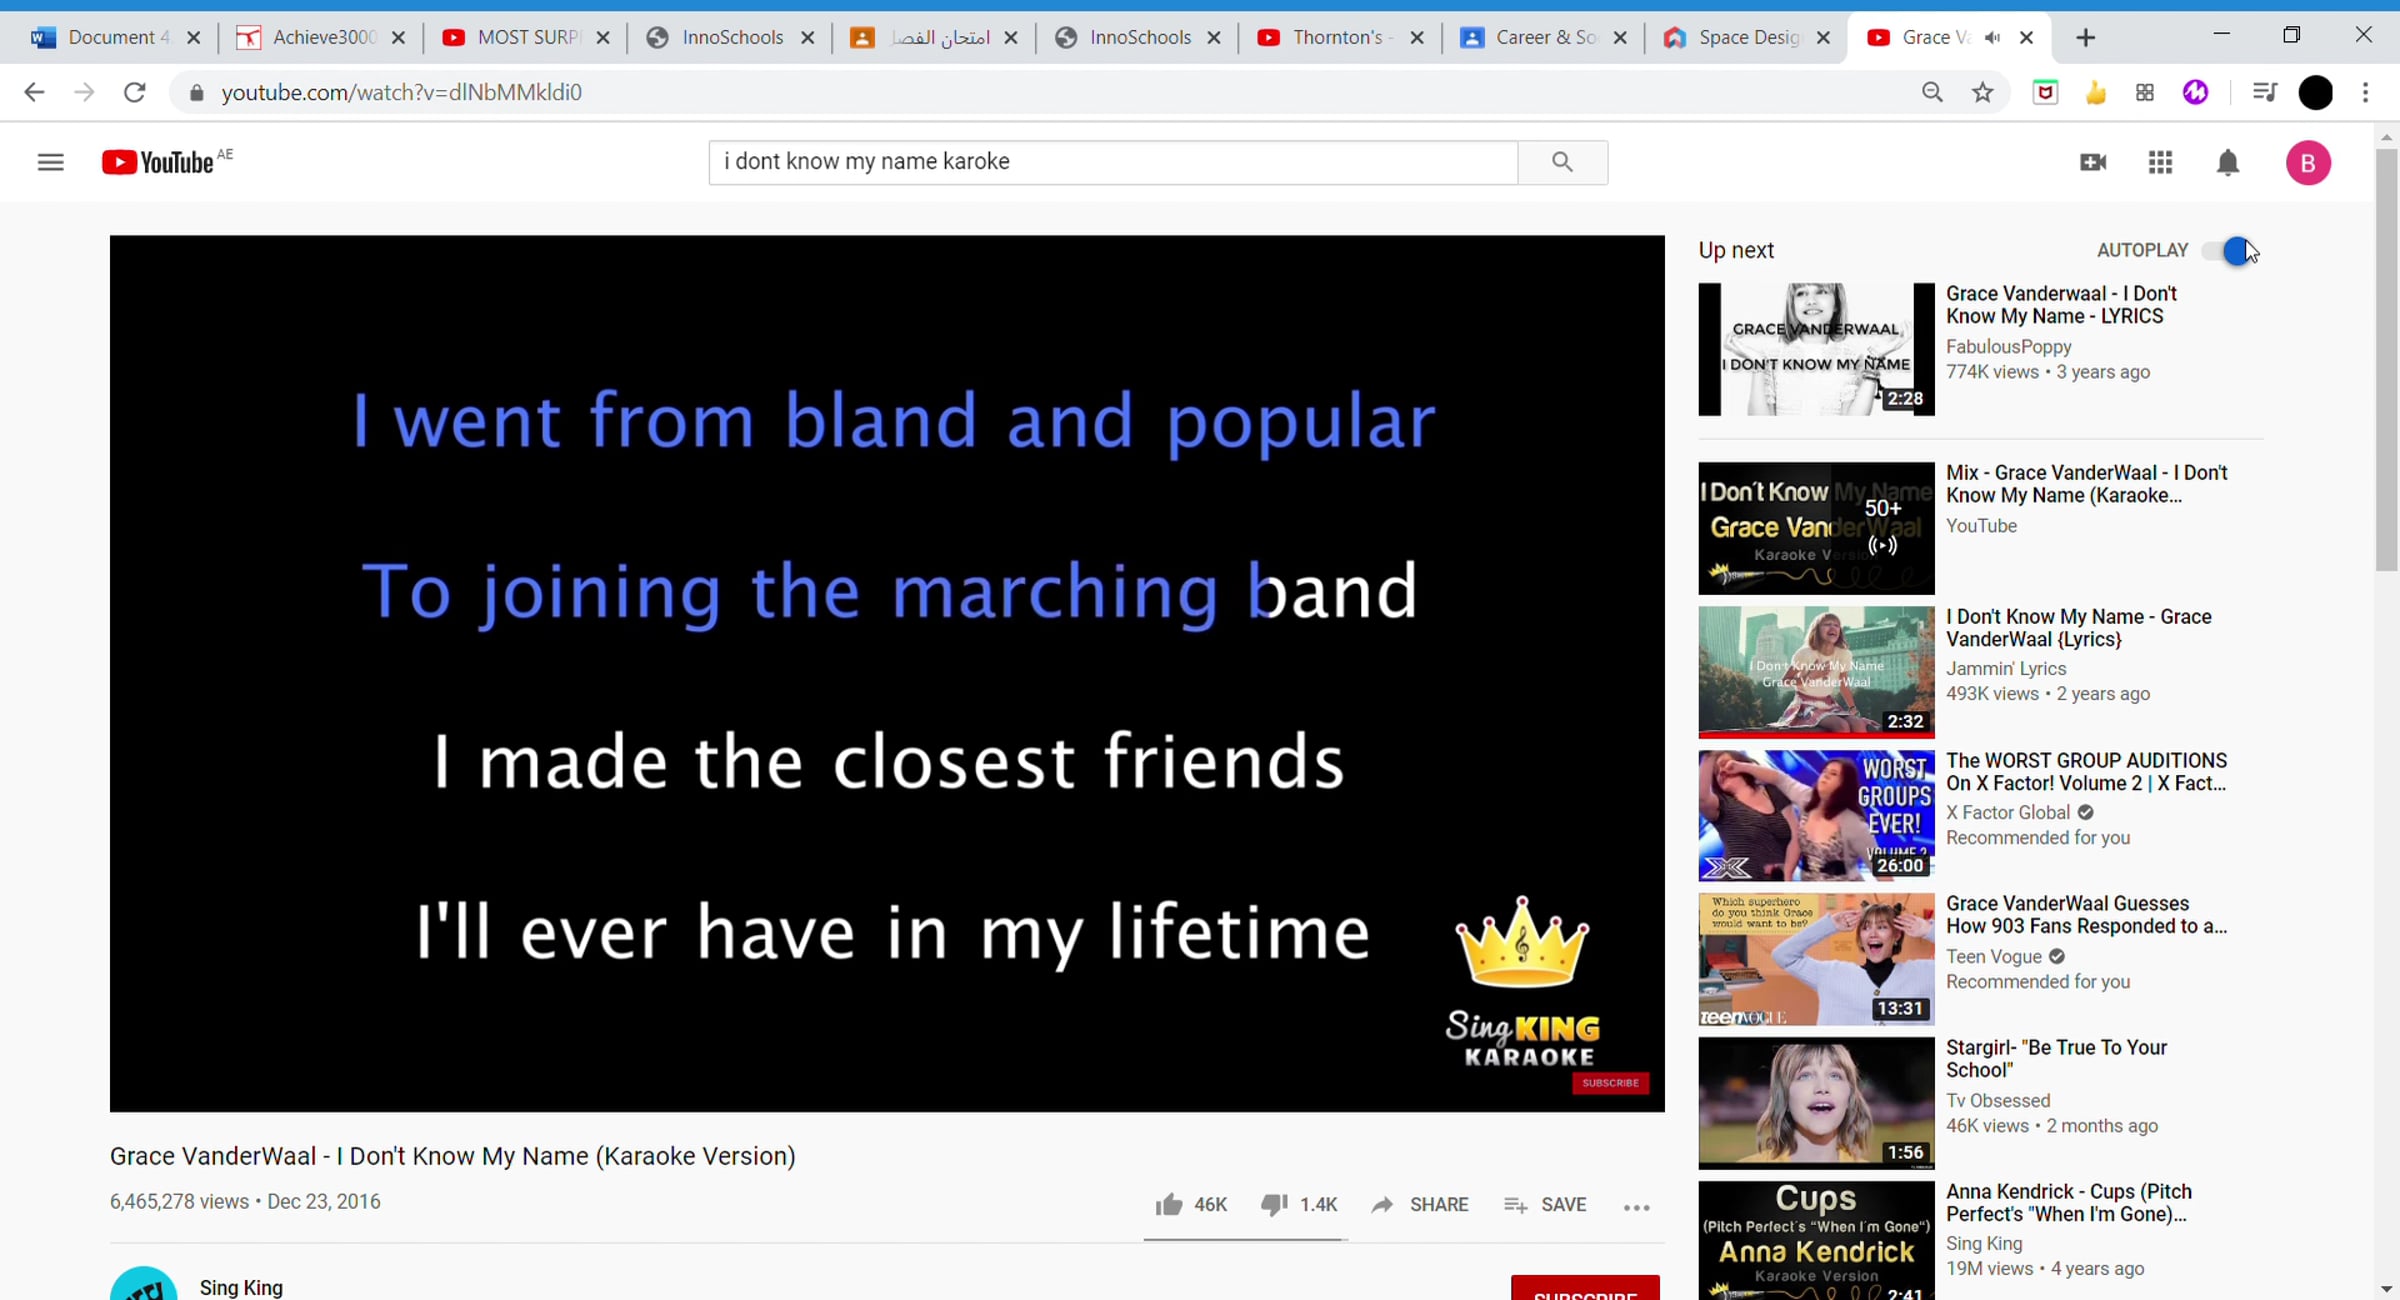Open the Chrome three-dot menu
This screenshot has width=2400, height=1300.
(x=2365, y=92)
